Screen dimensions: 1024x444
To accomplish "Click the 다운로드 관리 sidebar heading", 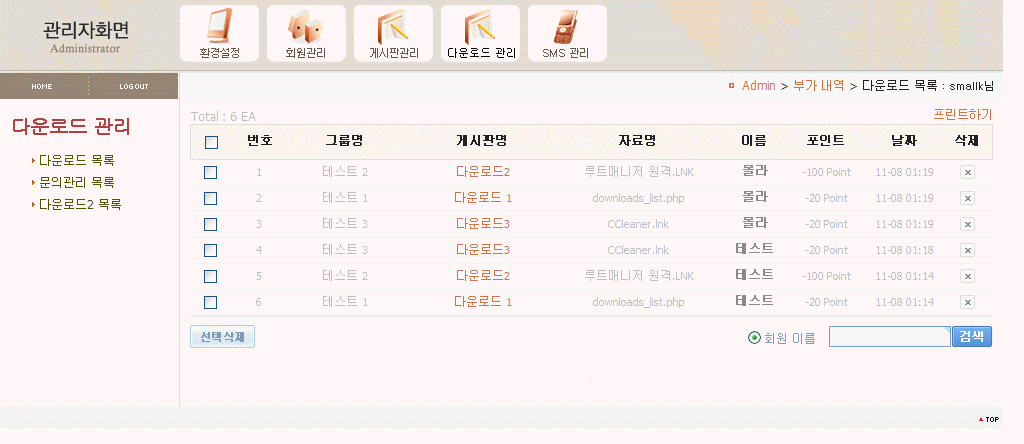I will [x=71, y=126].
